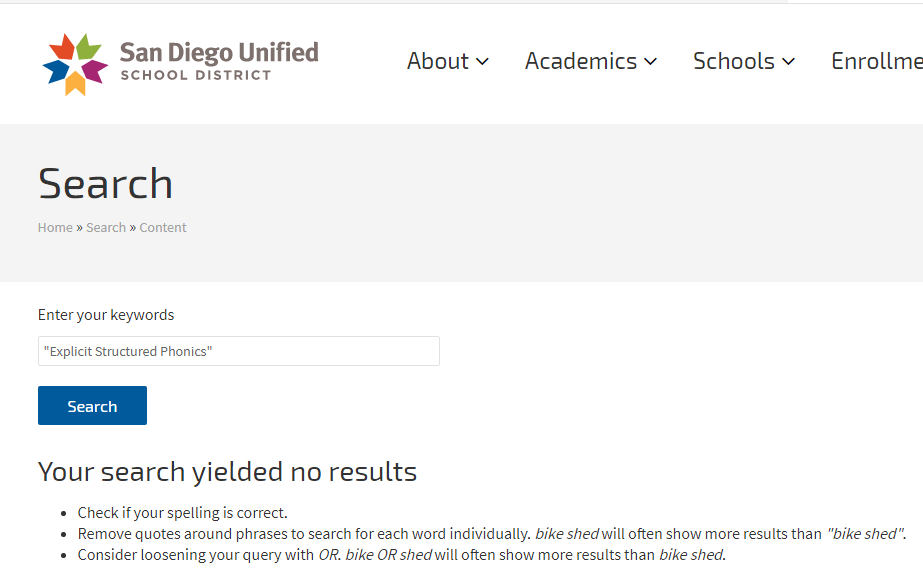Screen dimensions: 923x575
Task: Click the "Enter your keywords" label
Action: [x=106, y=315]
